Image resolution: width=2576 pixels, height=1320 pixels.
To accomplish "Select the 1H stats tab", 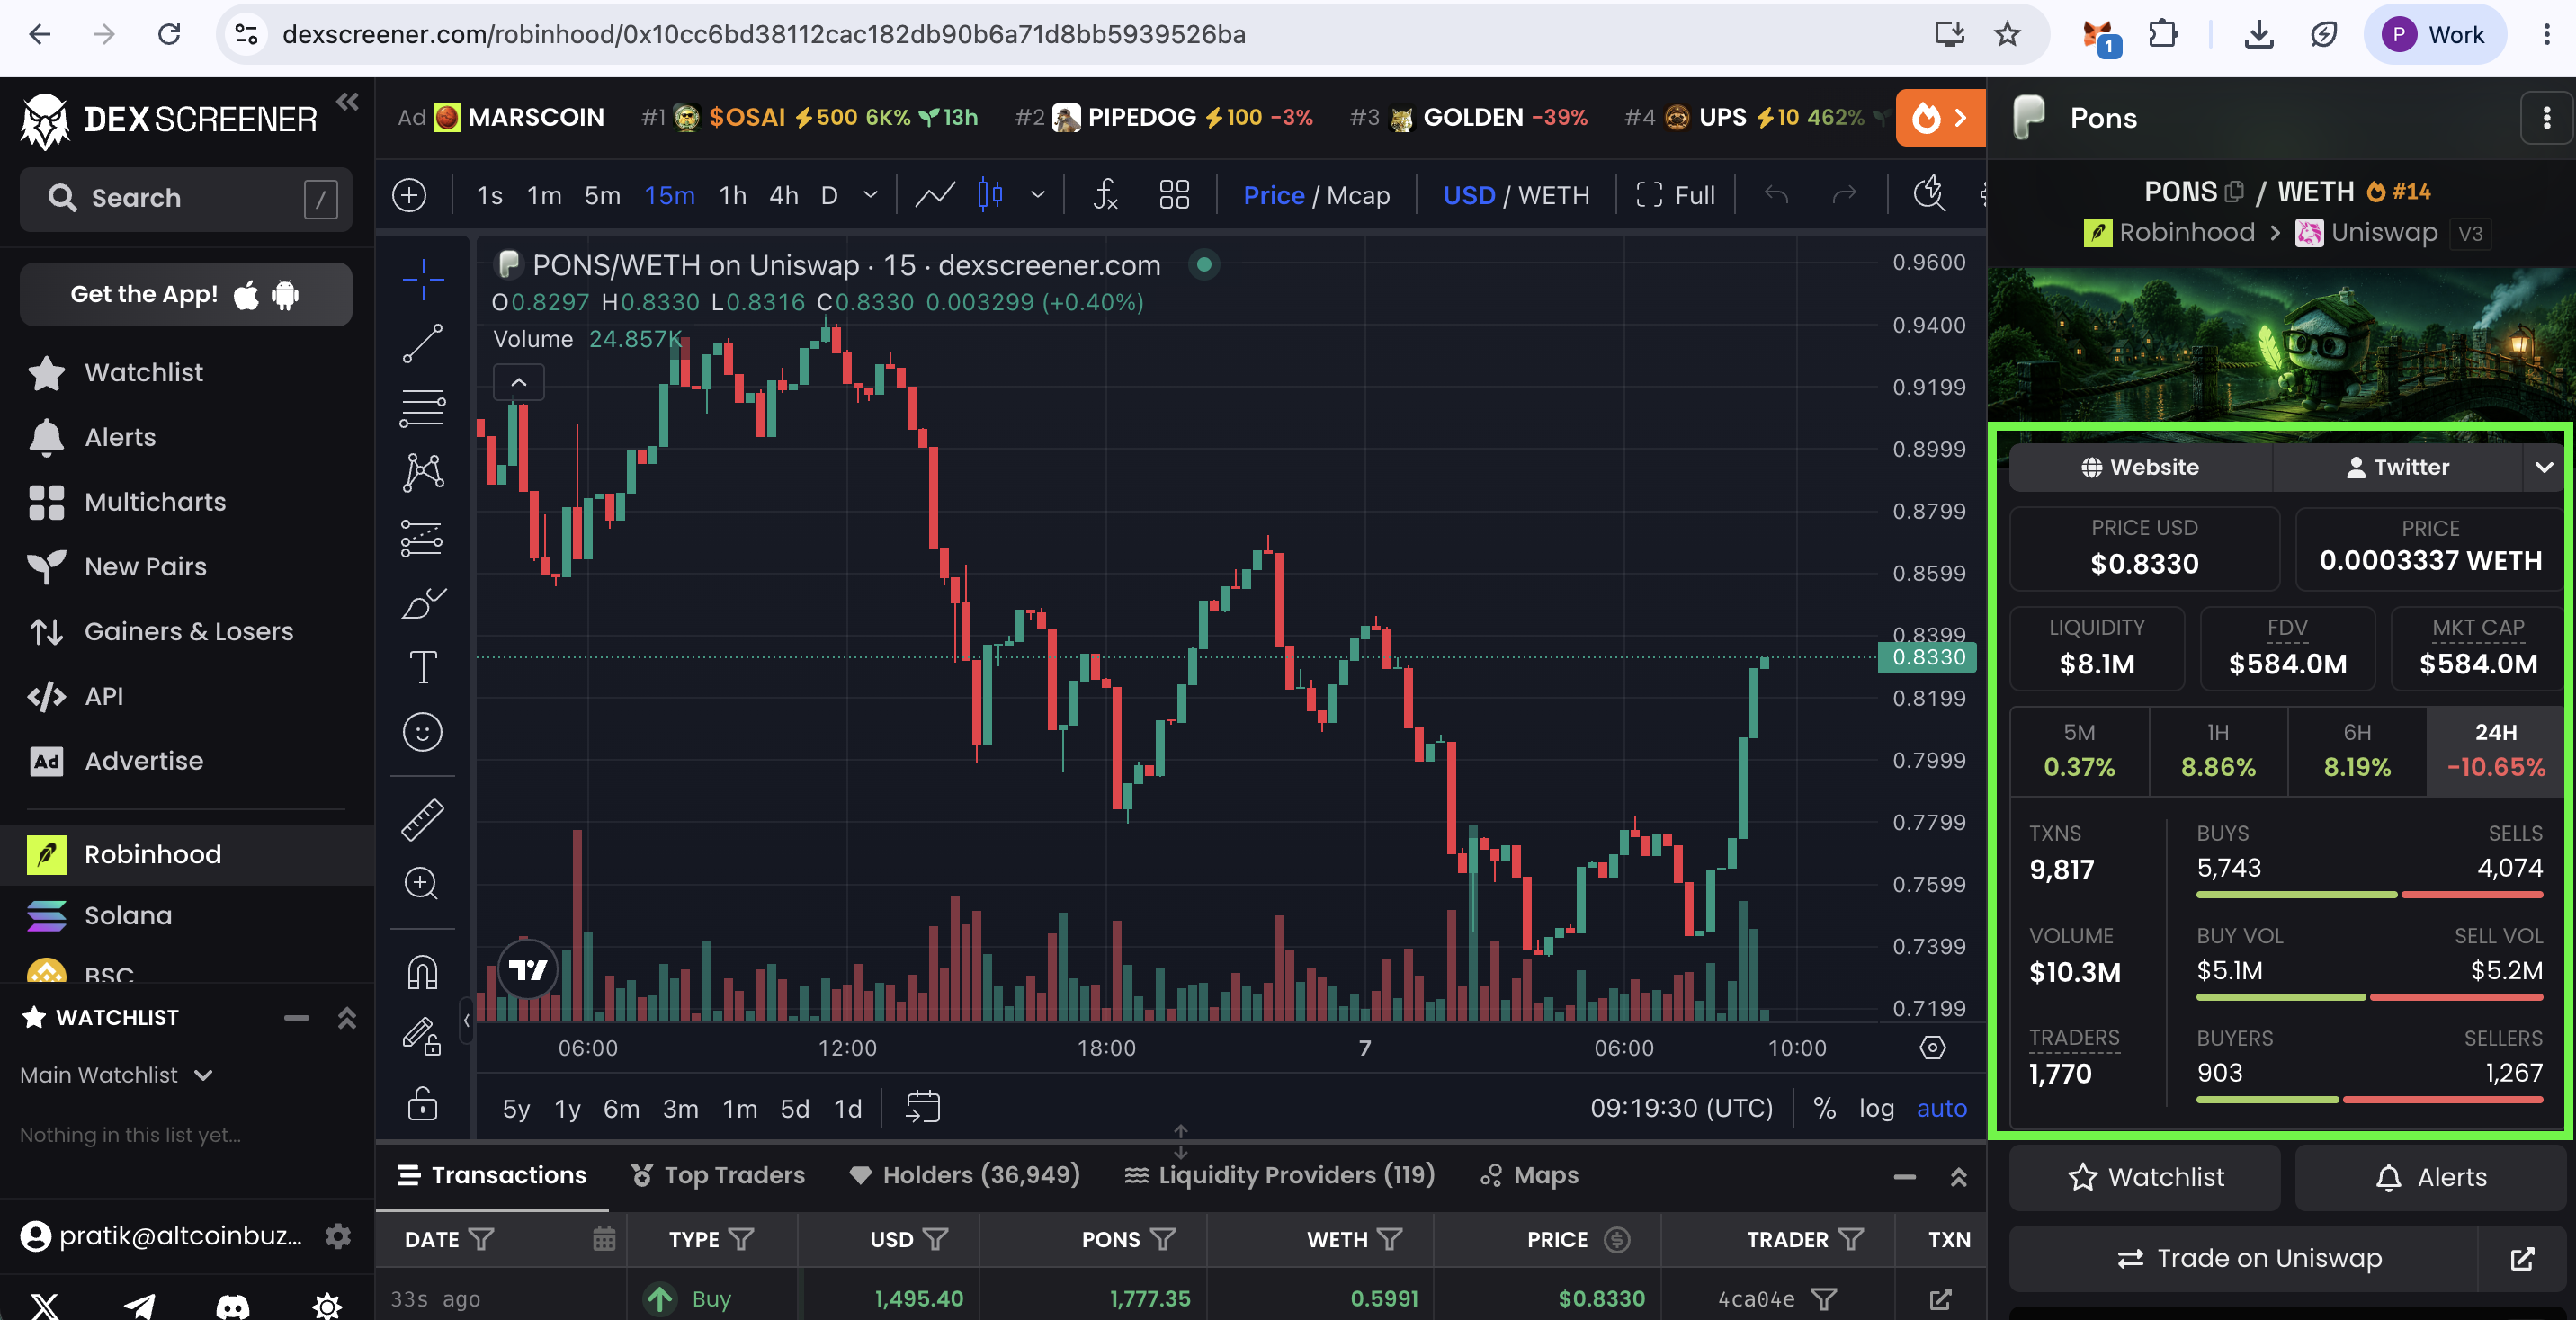I will [x=2218, y=750].
